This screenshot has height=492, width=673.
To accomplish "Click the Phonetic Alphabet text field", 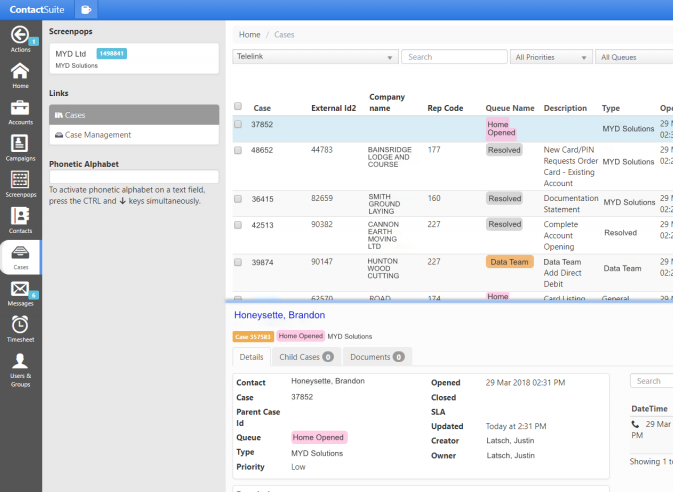I will click(134, 176).
